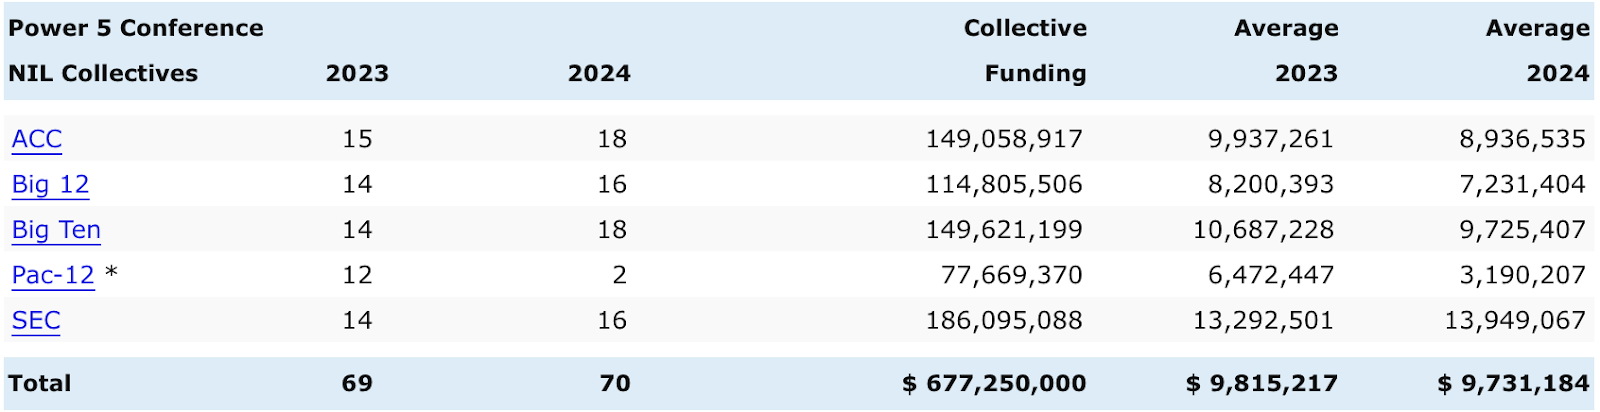Select the total funding $ 677,250,000
Image resolution: width=1600 pixels, height=412 pixels.
point(994,384)
